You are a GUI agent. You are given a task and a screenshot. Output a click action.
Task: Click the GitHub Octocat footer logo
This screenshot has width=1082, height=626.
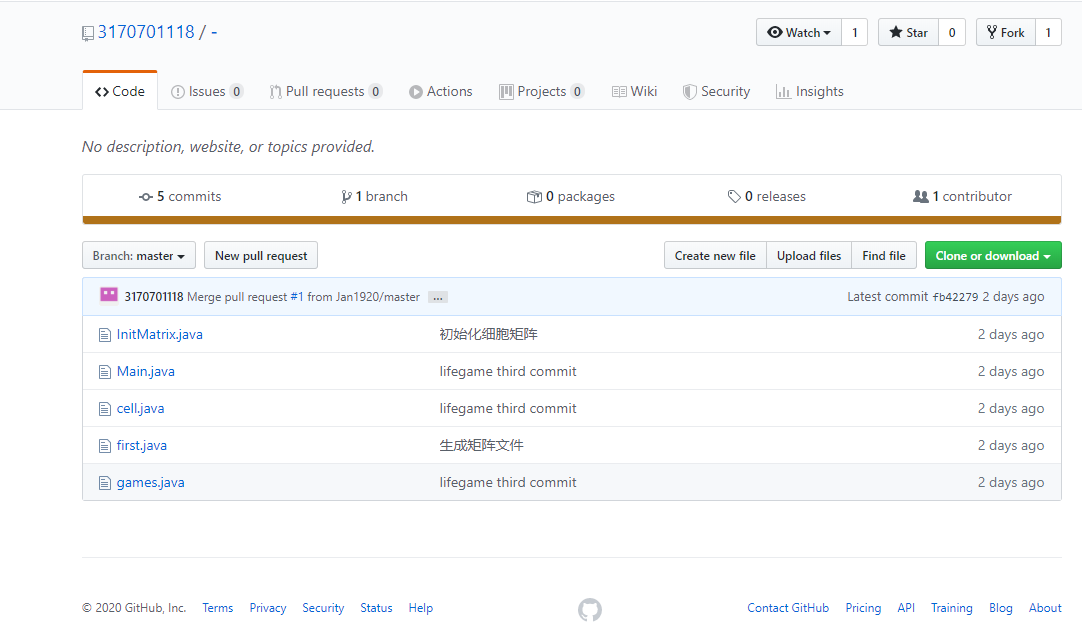click(590, 609)
